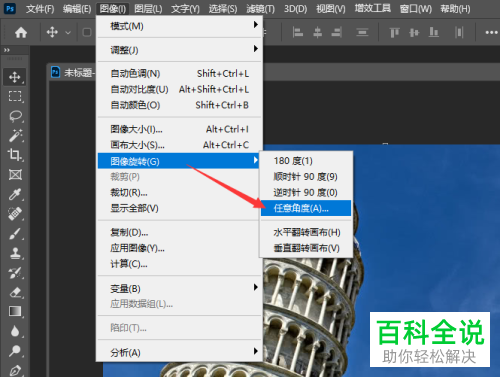Expand the 变量(B) submenu
The height and width of the screenshot is (377, 500).
point(179,288)
